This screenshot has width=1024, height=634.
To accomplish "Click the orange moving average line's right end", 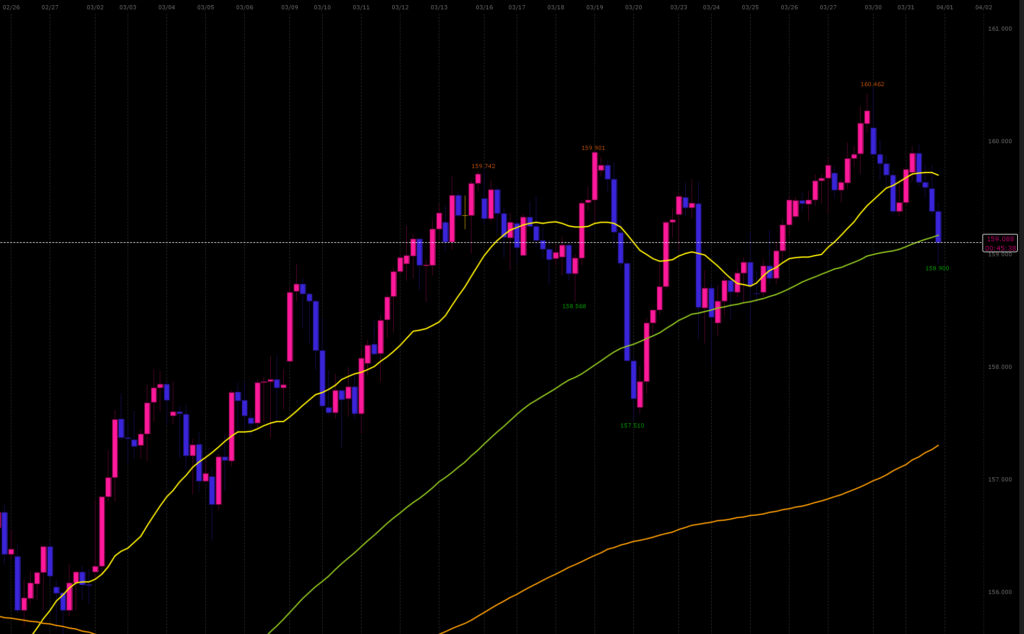I will 936,446.
